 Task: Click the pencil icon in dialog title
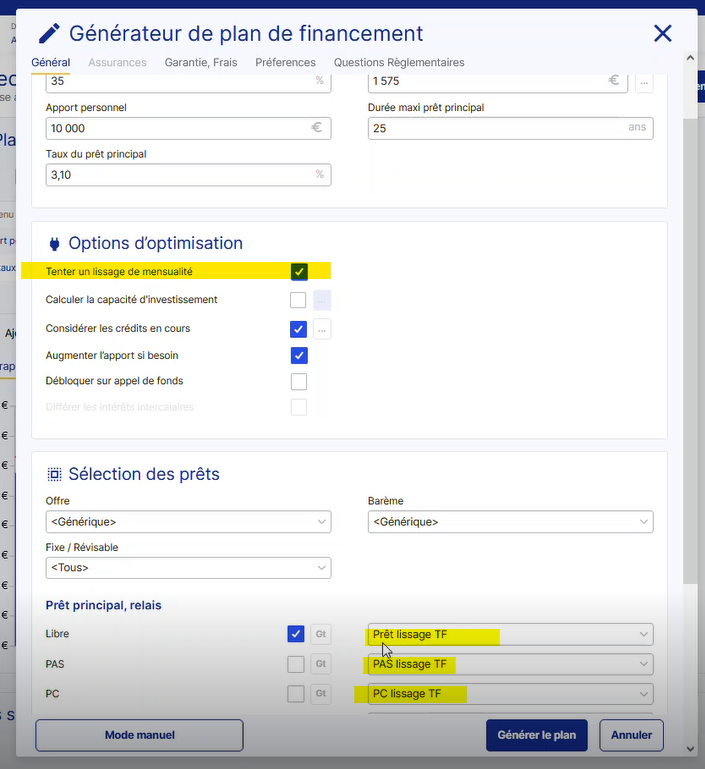tap(49, 34)
